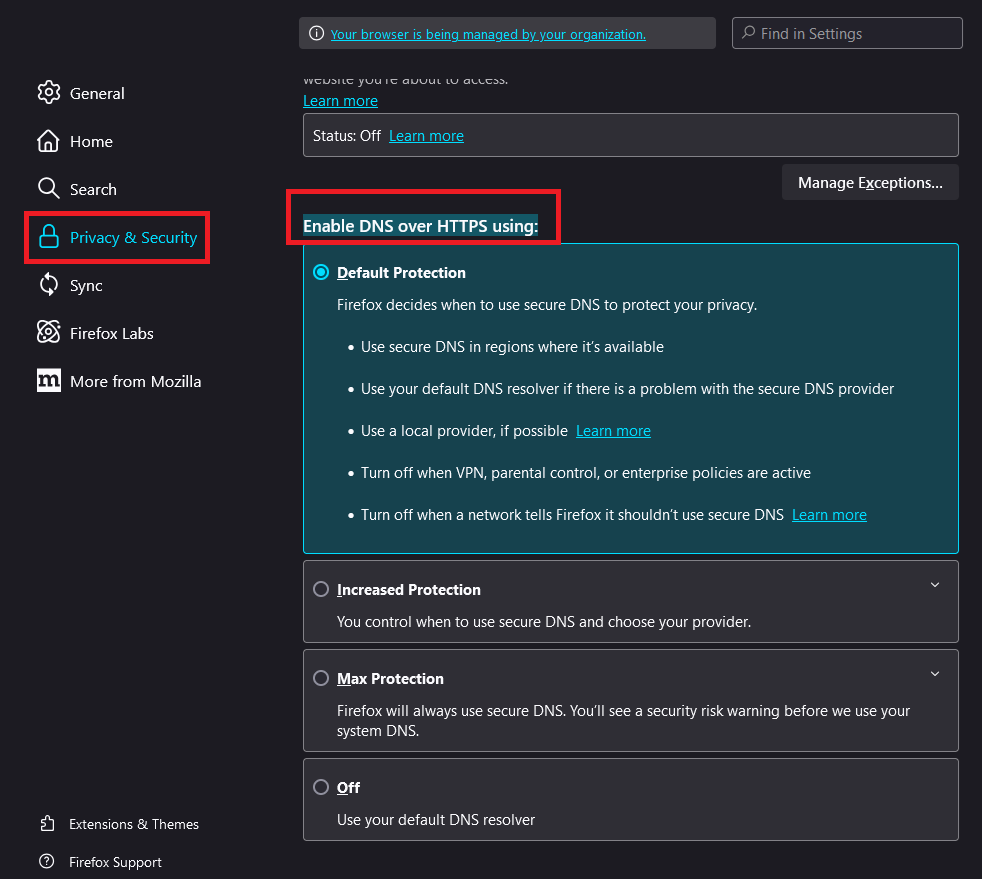Open the Privacy & Security category
982x879 pixels.
coord(133,238)
